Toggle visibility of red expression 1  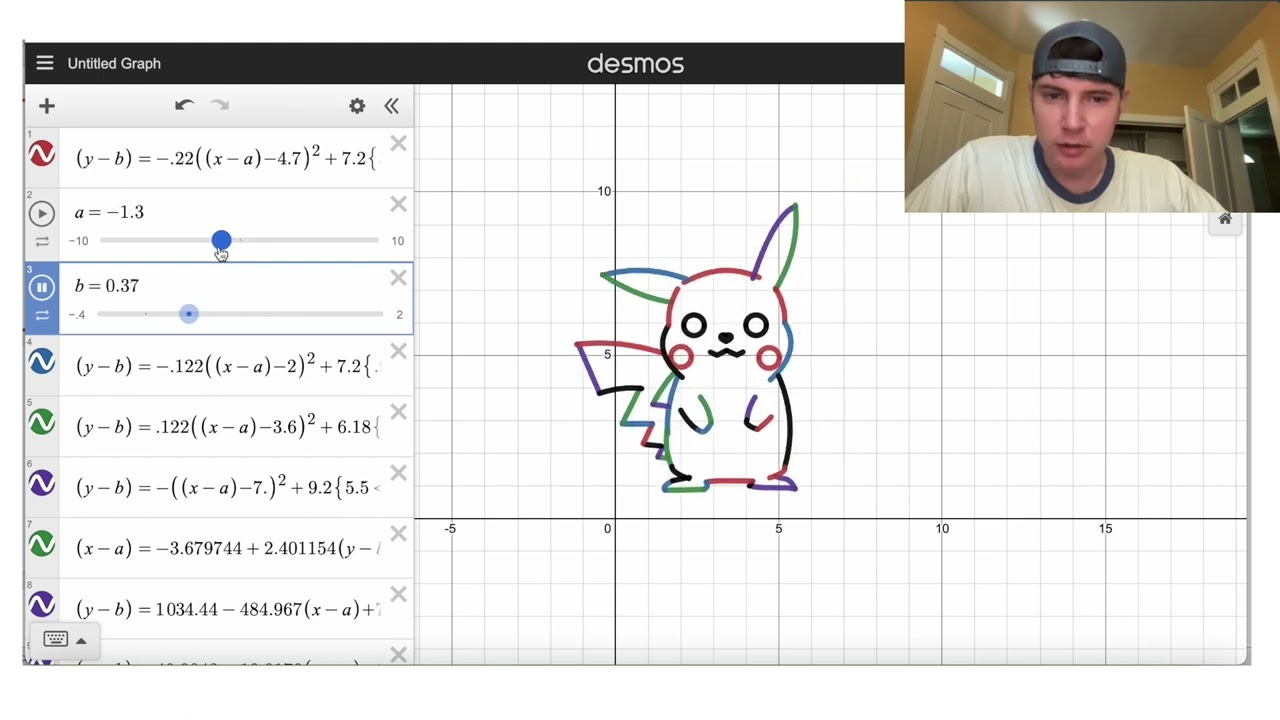click(42, 155)
